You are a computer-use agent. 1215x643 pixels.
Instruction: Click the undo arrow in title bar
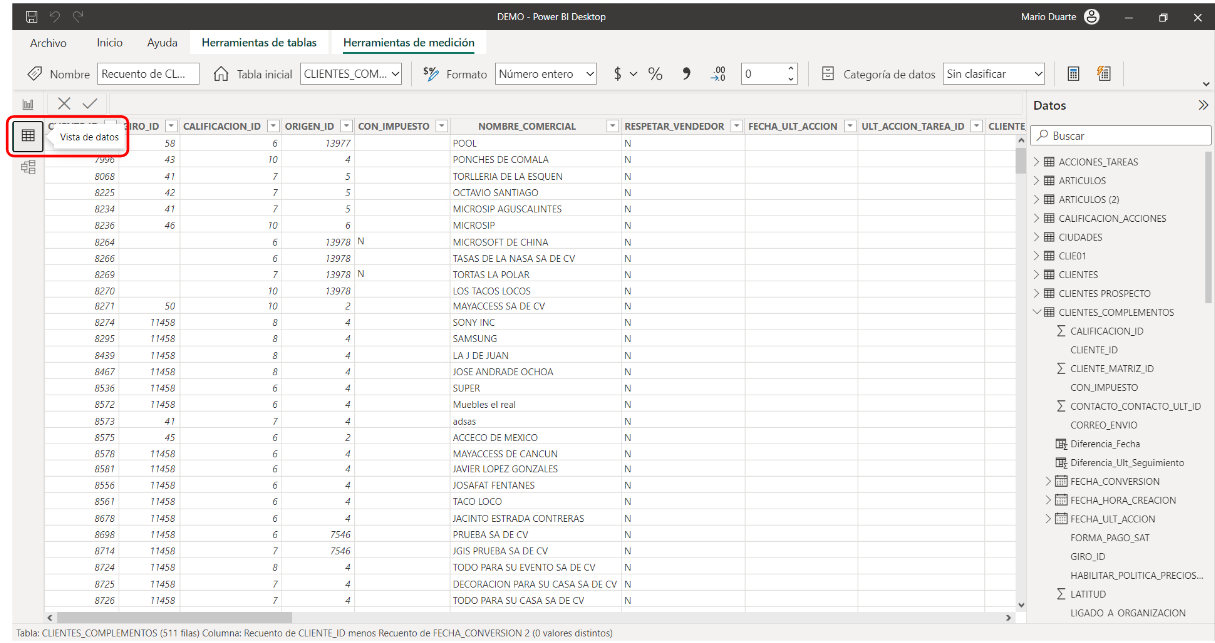point(56,17)
